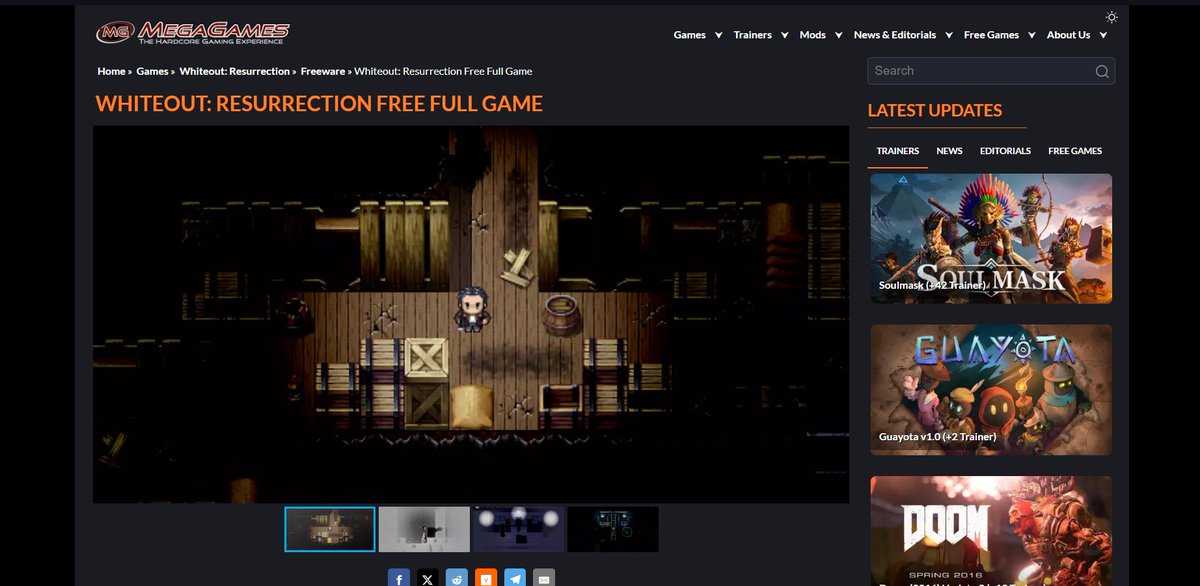The image size is (1200, 586).
Task: Click the Whiteout: Resurrection Free Full Game heading
Action: pos(319,103)
